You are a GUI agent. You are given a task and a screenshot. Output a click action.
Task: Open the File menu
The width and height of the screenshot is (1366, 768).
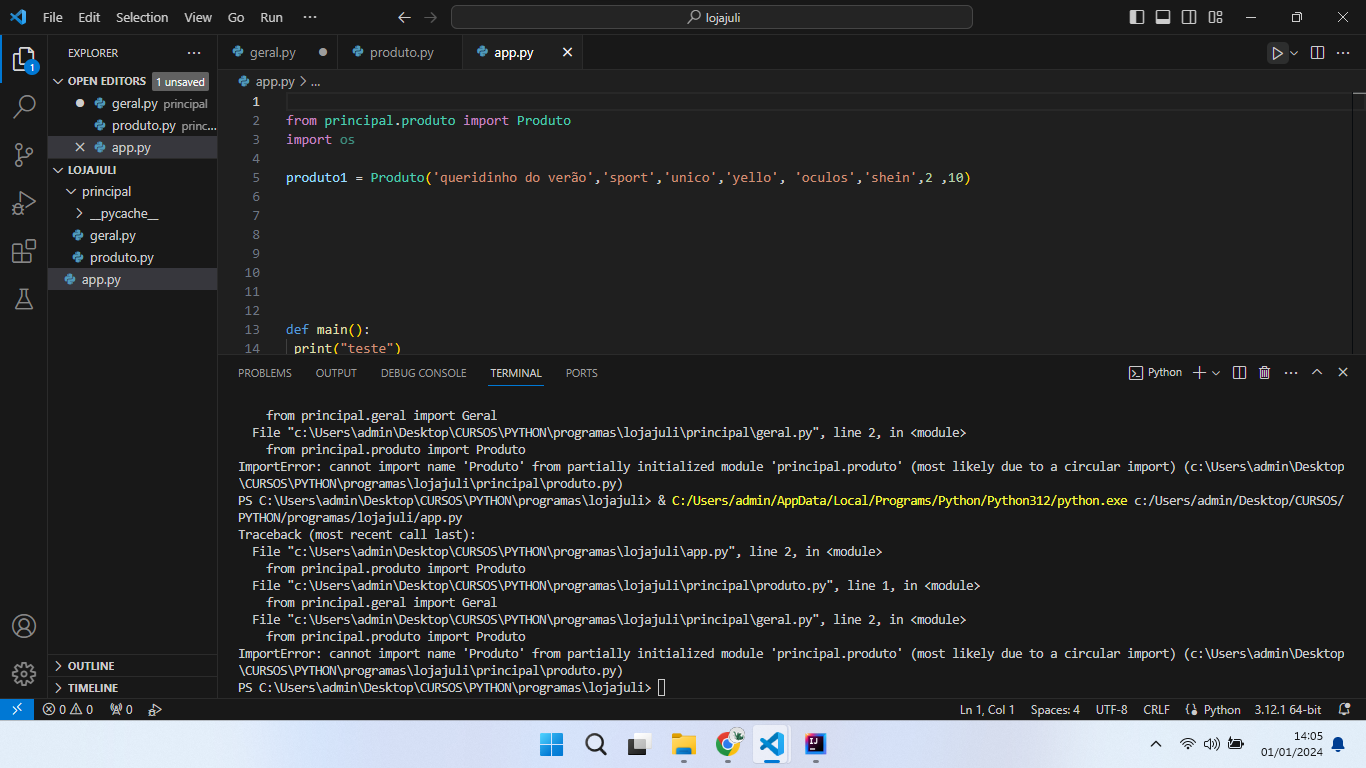pyautogui.click(x=53, y=17)
